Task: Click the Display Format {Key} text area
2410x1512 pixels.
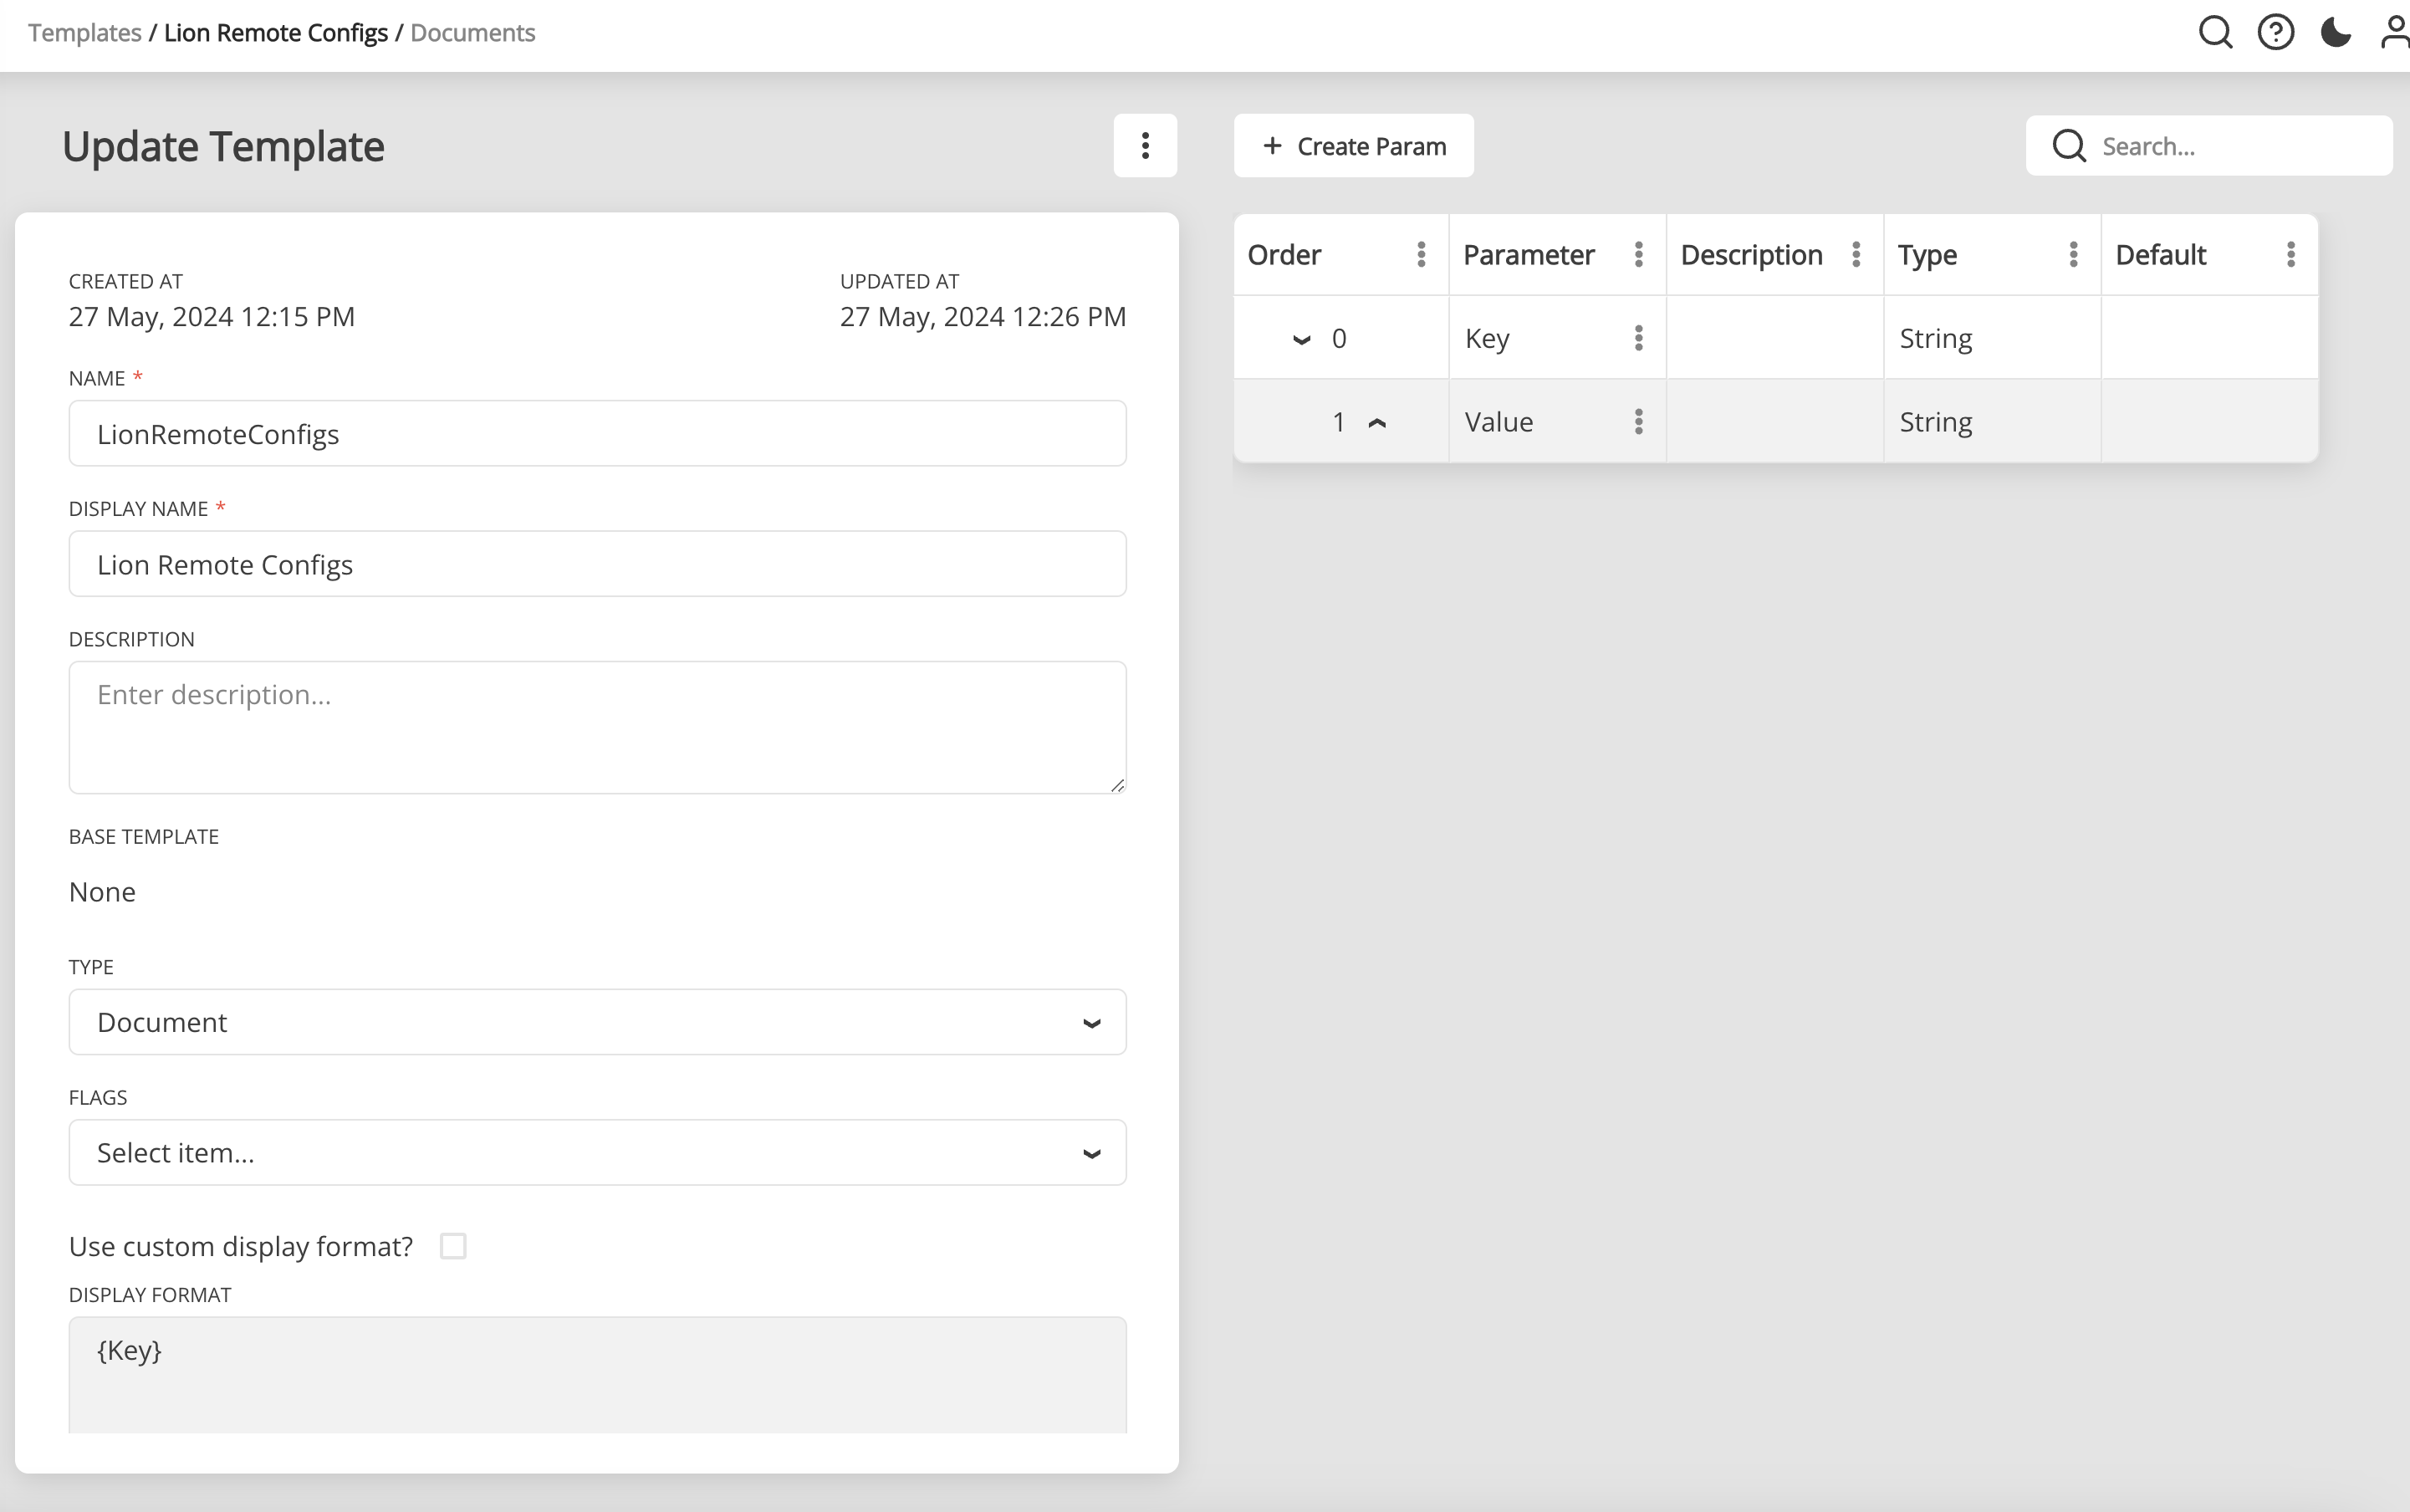Action: (x=597, y=1375)
